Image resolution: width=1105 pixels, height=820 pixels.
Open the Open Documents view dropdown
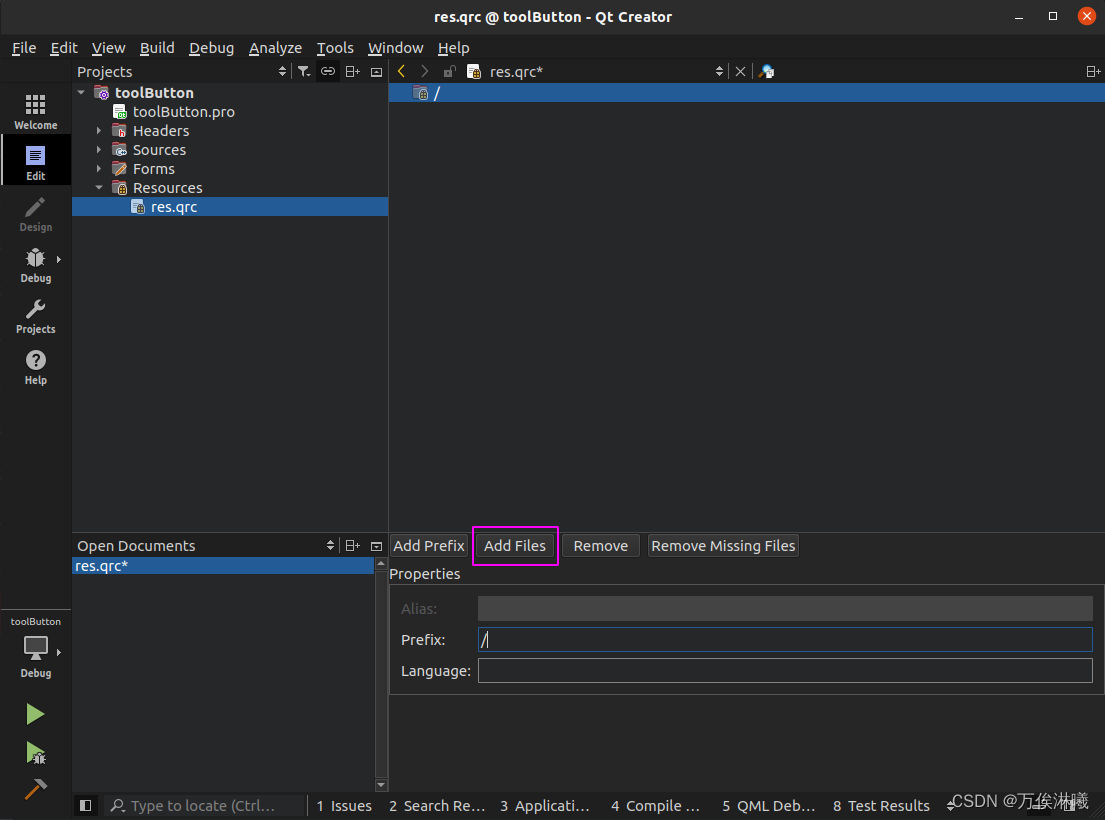(x=330, y=545)
